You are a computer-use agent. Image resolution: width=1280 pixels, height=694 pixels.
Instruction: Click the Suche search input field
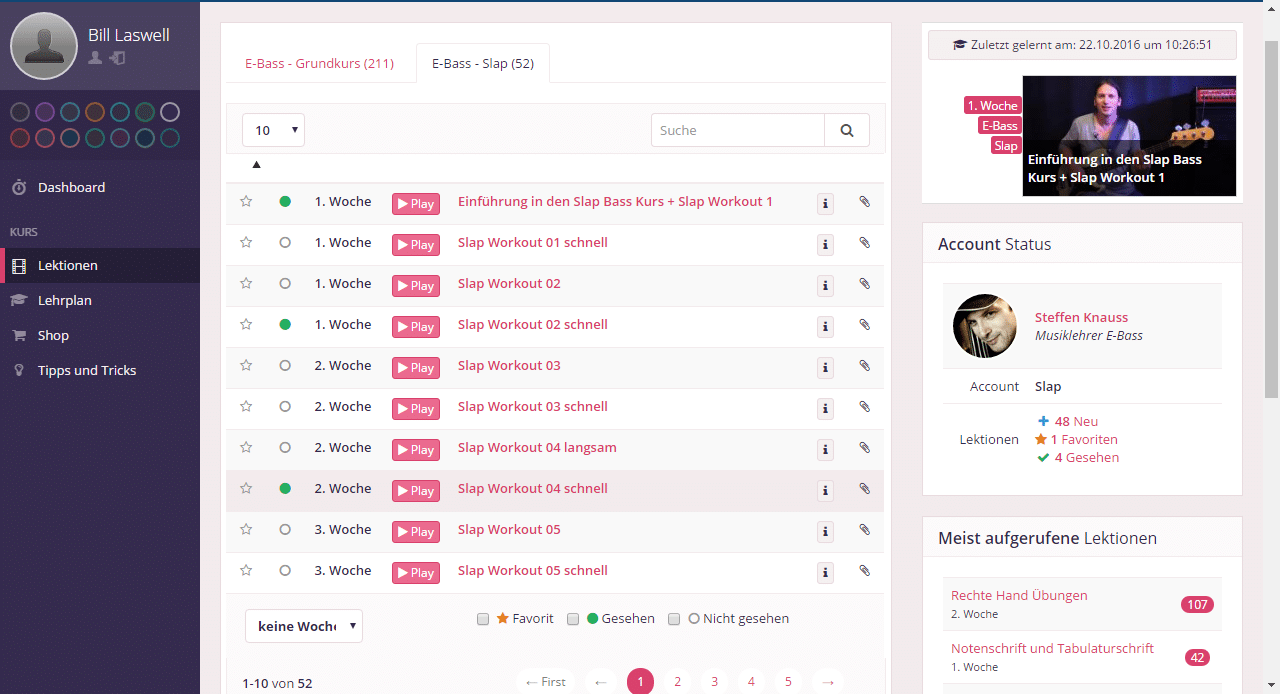pyautogui.click(x=737, y=130)
